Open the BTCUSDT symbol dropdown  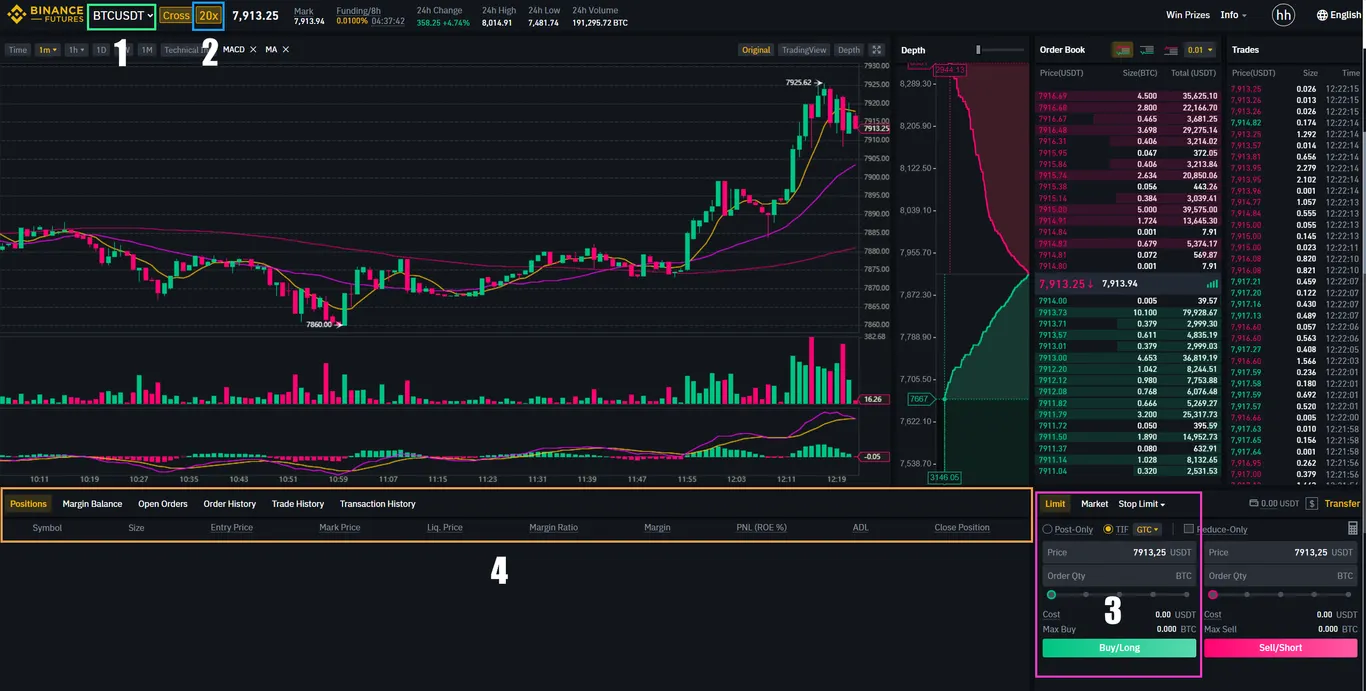coord(122,15)
